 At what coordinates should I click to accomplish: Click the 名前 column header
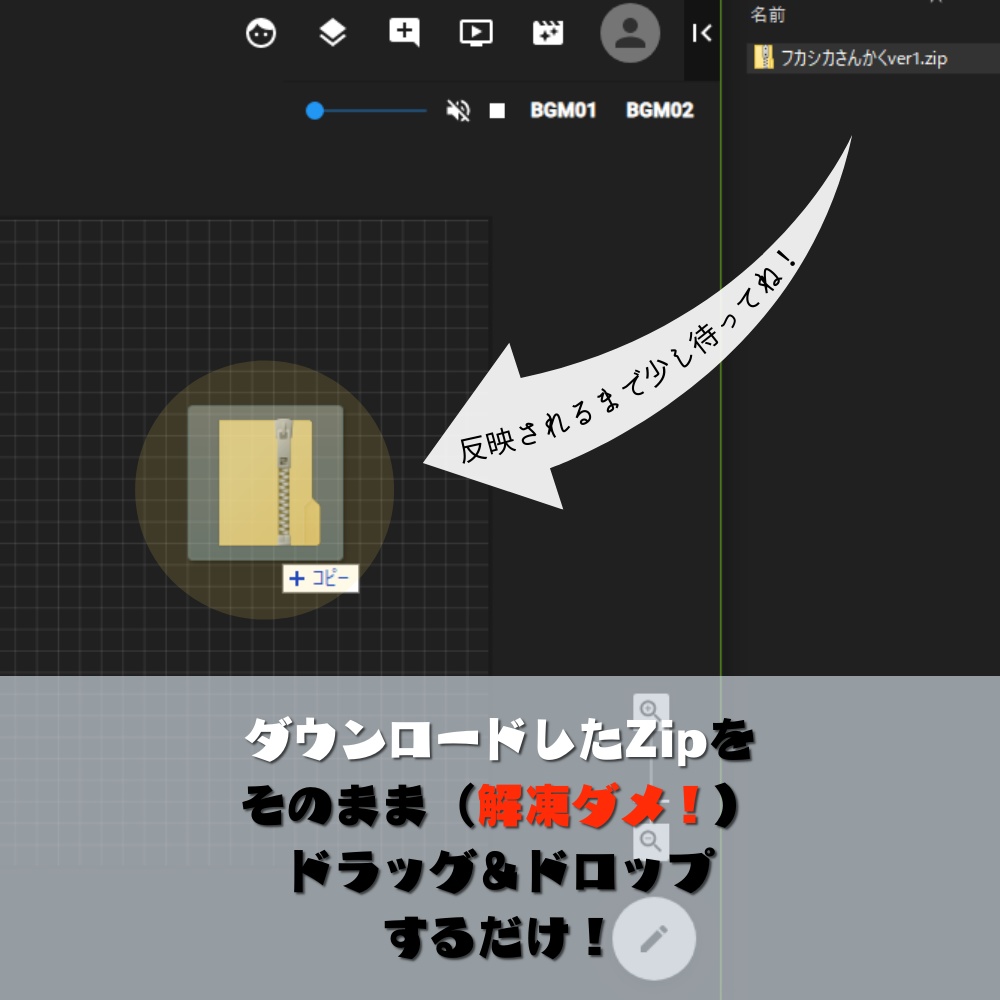coord(768,15)
